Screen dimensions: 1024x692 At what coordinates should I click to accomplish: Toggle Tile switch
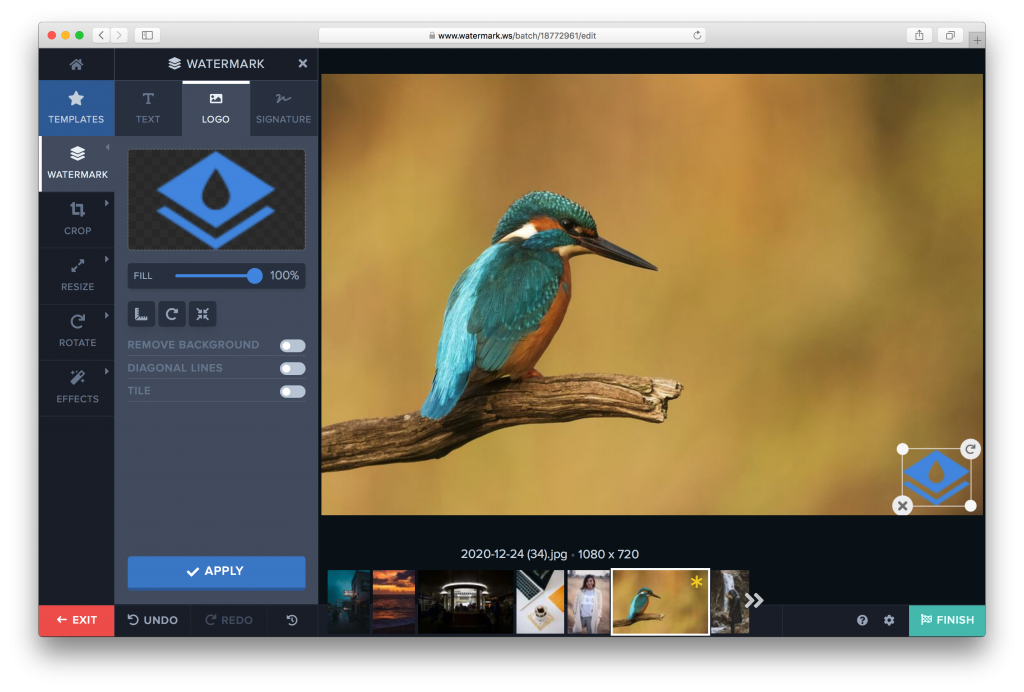tap(293, 391)
